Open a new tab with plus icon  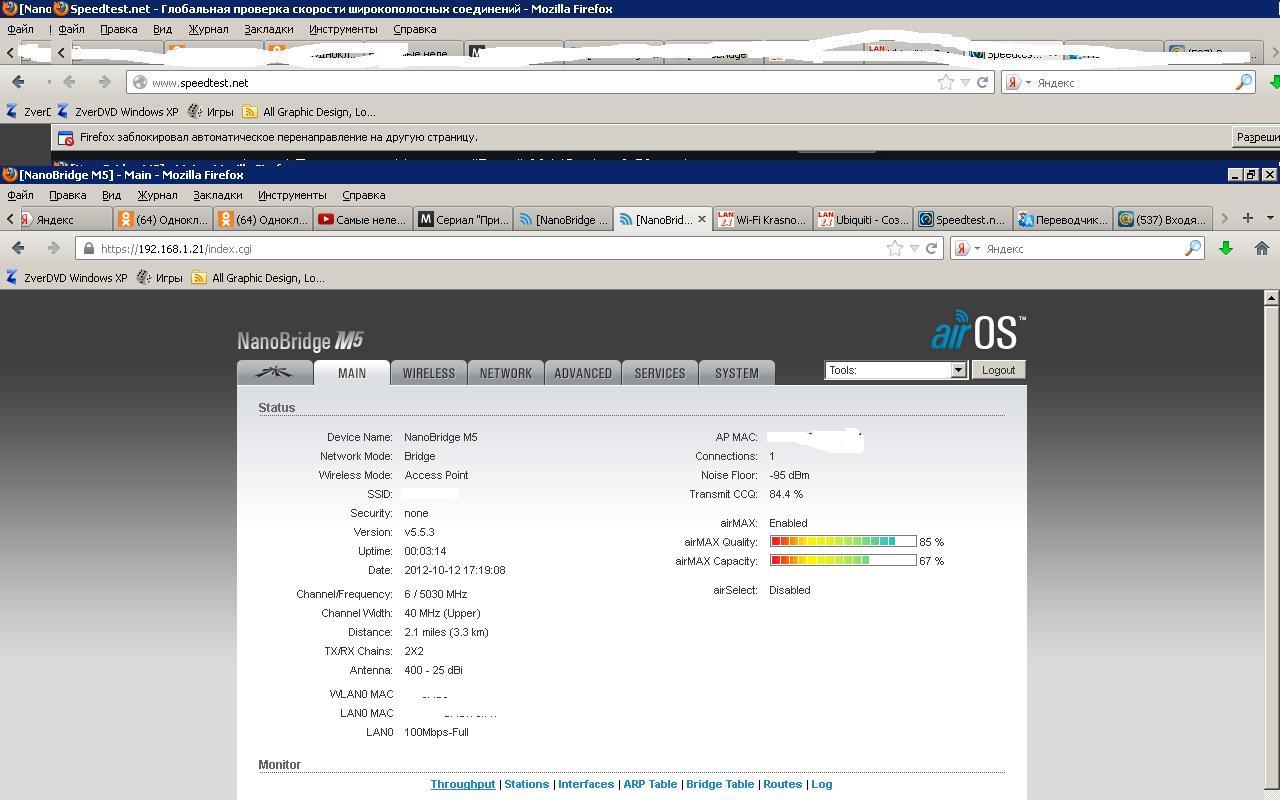pos(1247,218)
